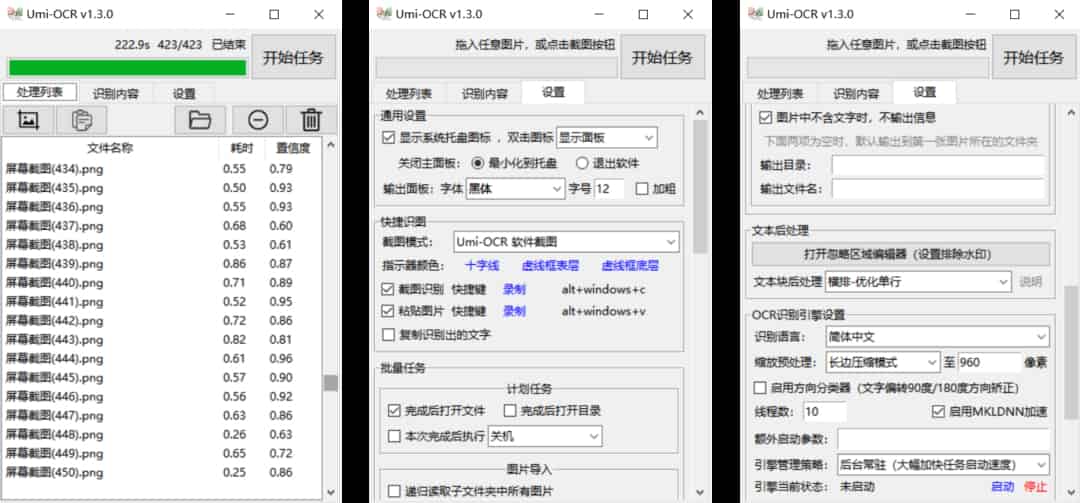Open 识别内容 tab in right window
Viewport: 1080px width, 503px height.
[855, 94]
